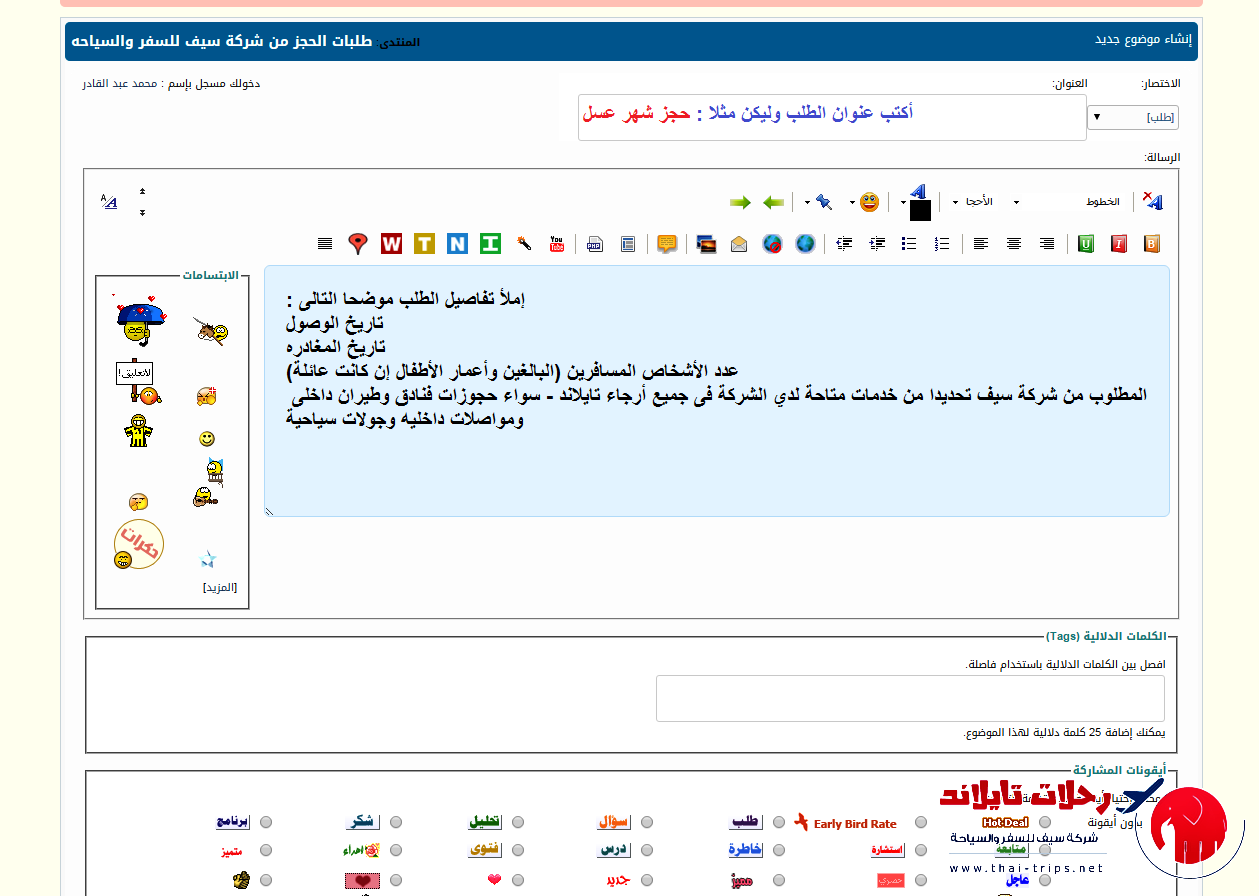Click the green undo arrow
Image resolution: width=1259 pixels, height=896 pixels.
tap(773, 202)
